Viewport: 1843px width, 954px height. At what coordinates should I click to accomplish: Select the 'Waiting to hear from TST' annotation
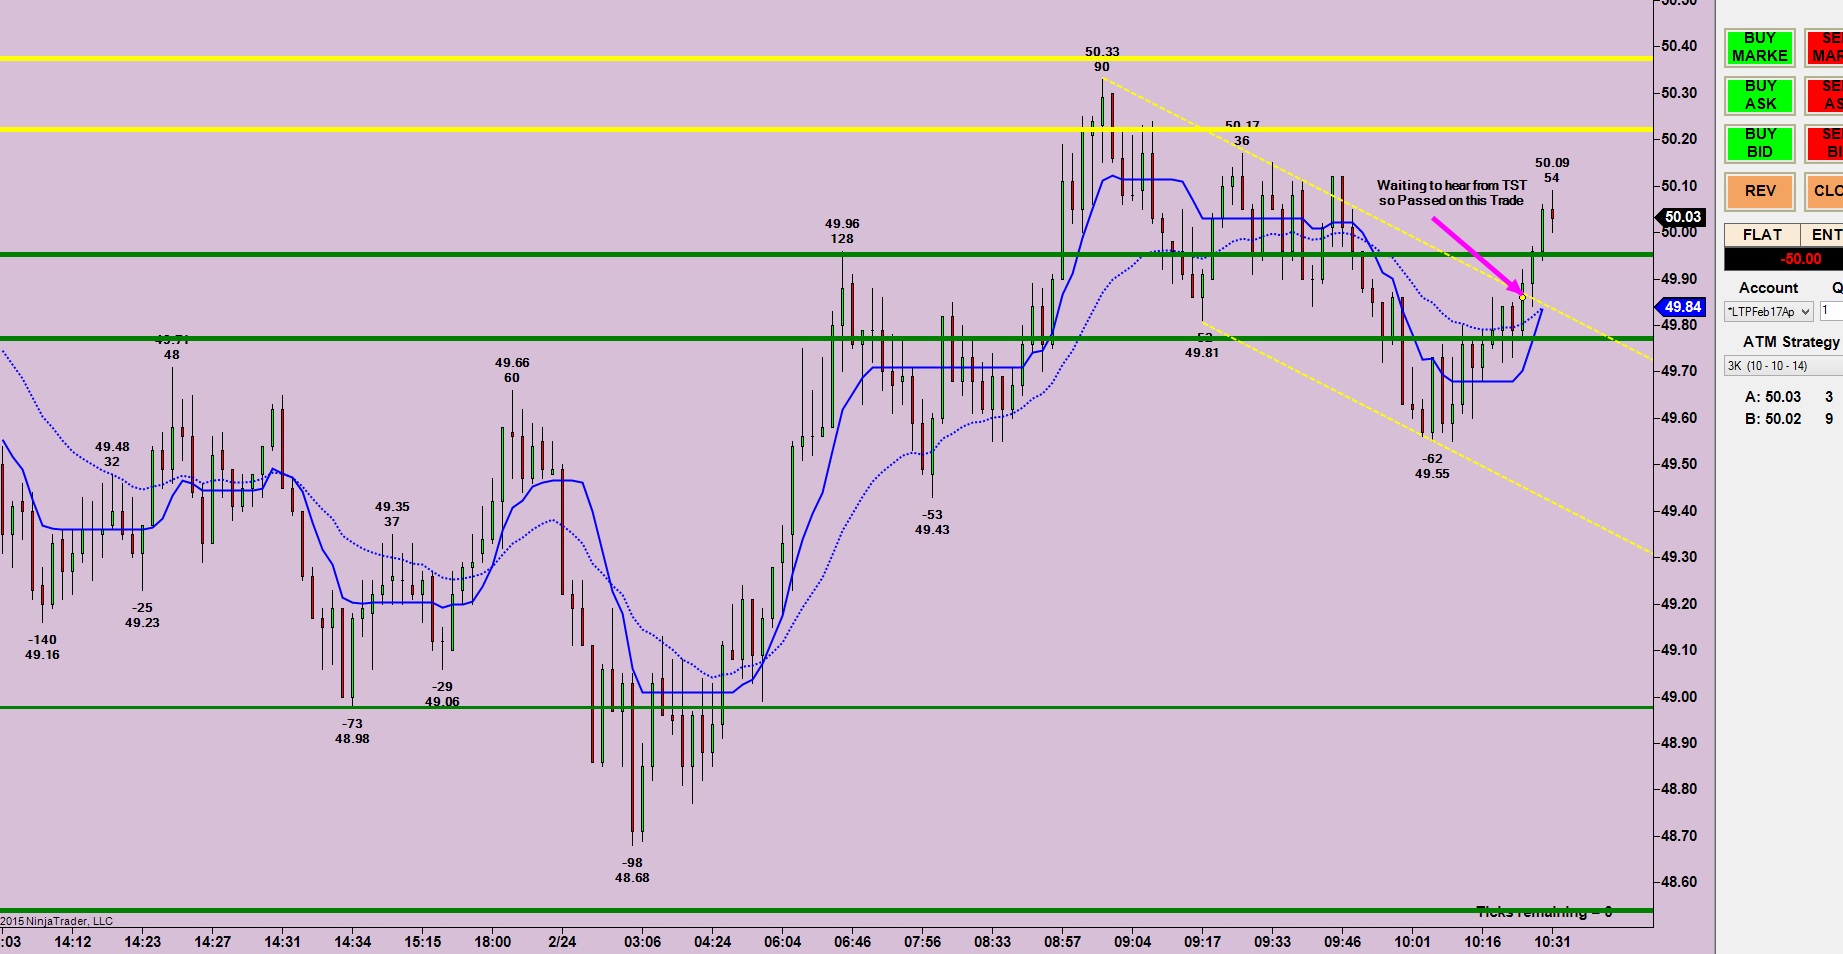pos(1451,193)
